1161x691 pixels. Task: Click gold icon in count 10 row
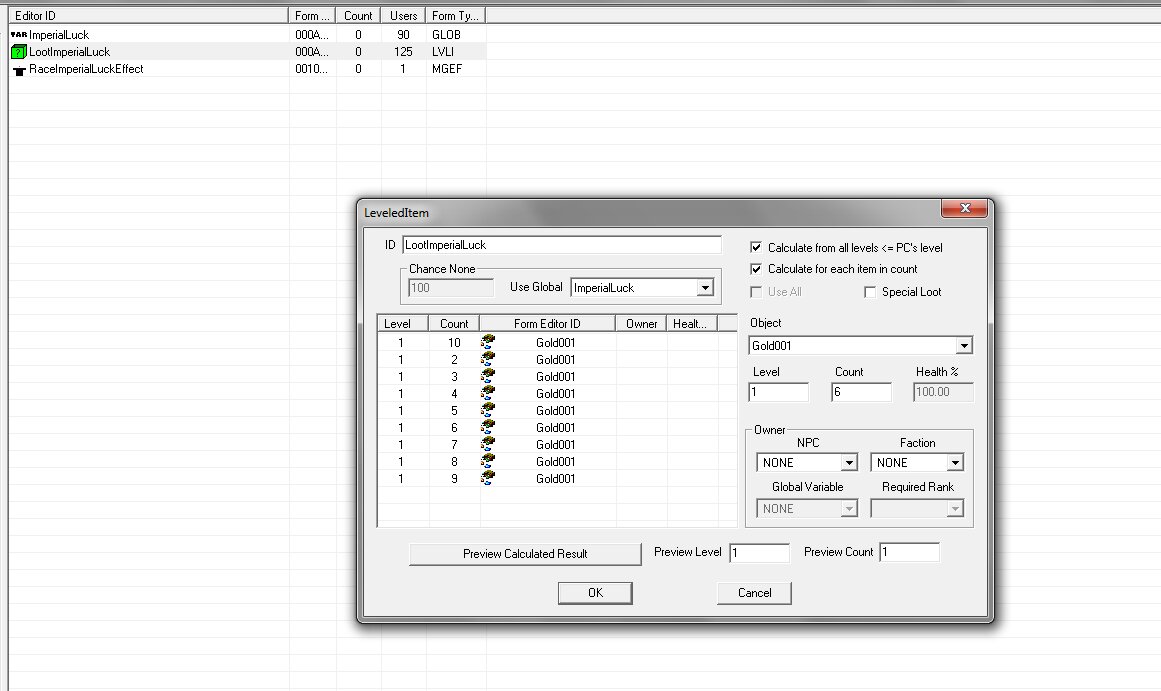tap(487, 342)
